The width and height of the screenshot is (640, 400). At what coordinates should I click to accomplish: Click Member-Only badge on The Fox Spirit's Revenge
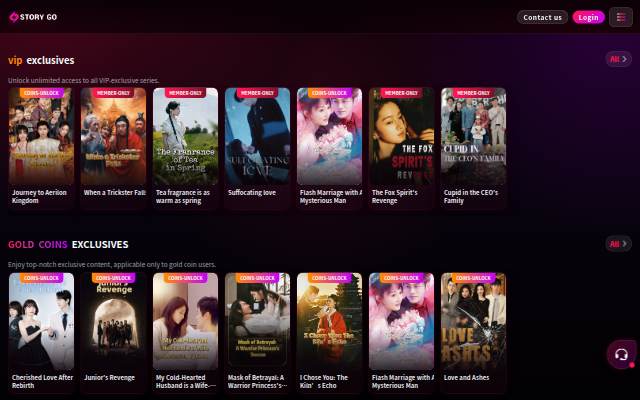401,93
